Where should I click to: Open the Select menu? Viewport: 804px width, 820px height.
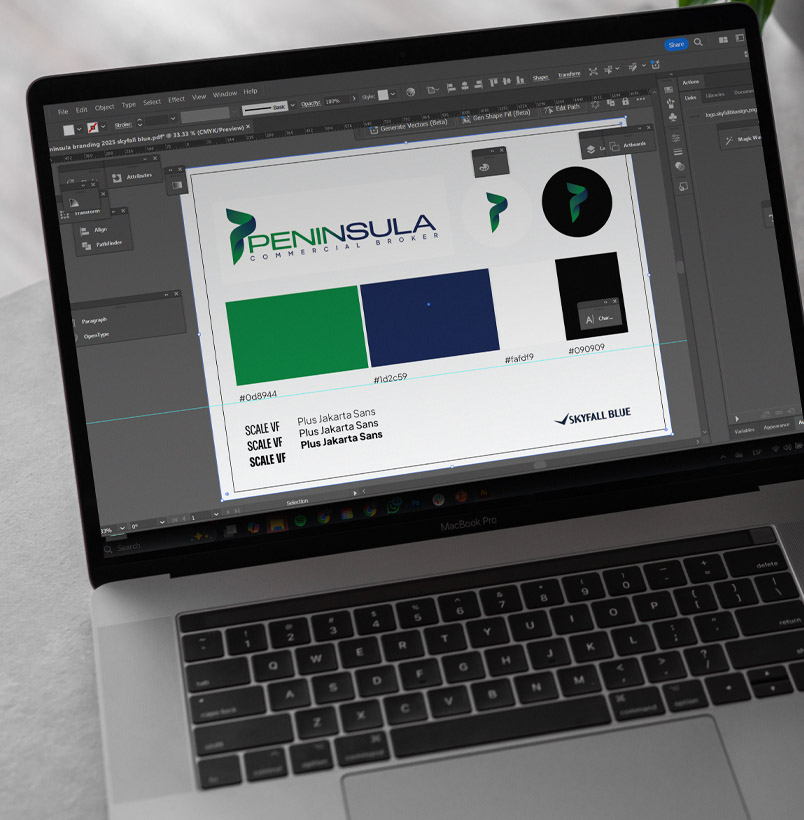[x=152, y=102]
